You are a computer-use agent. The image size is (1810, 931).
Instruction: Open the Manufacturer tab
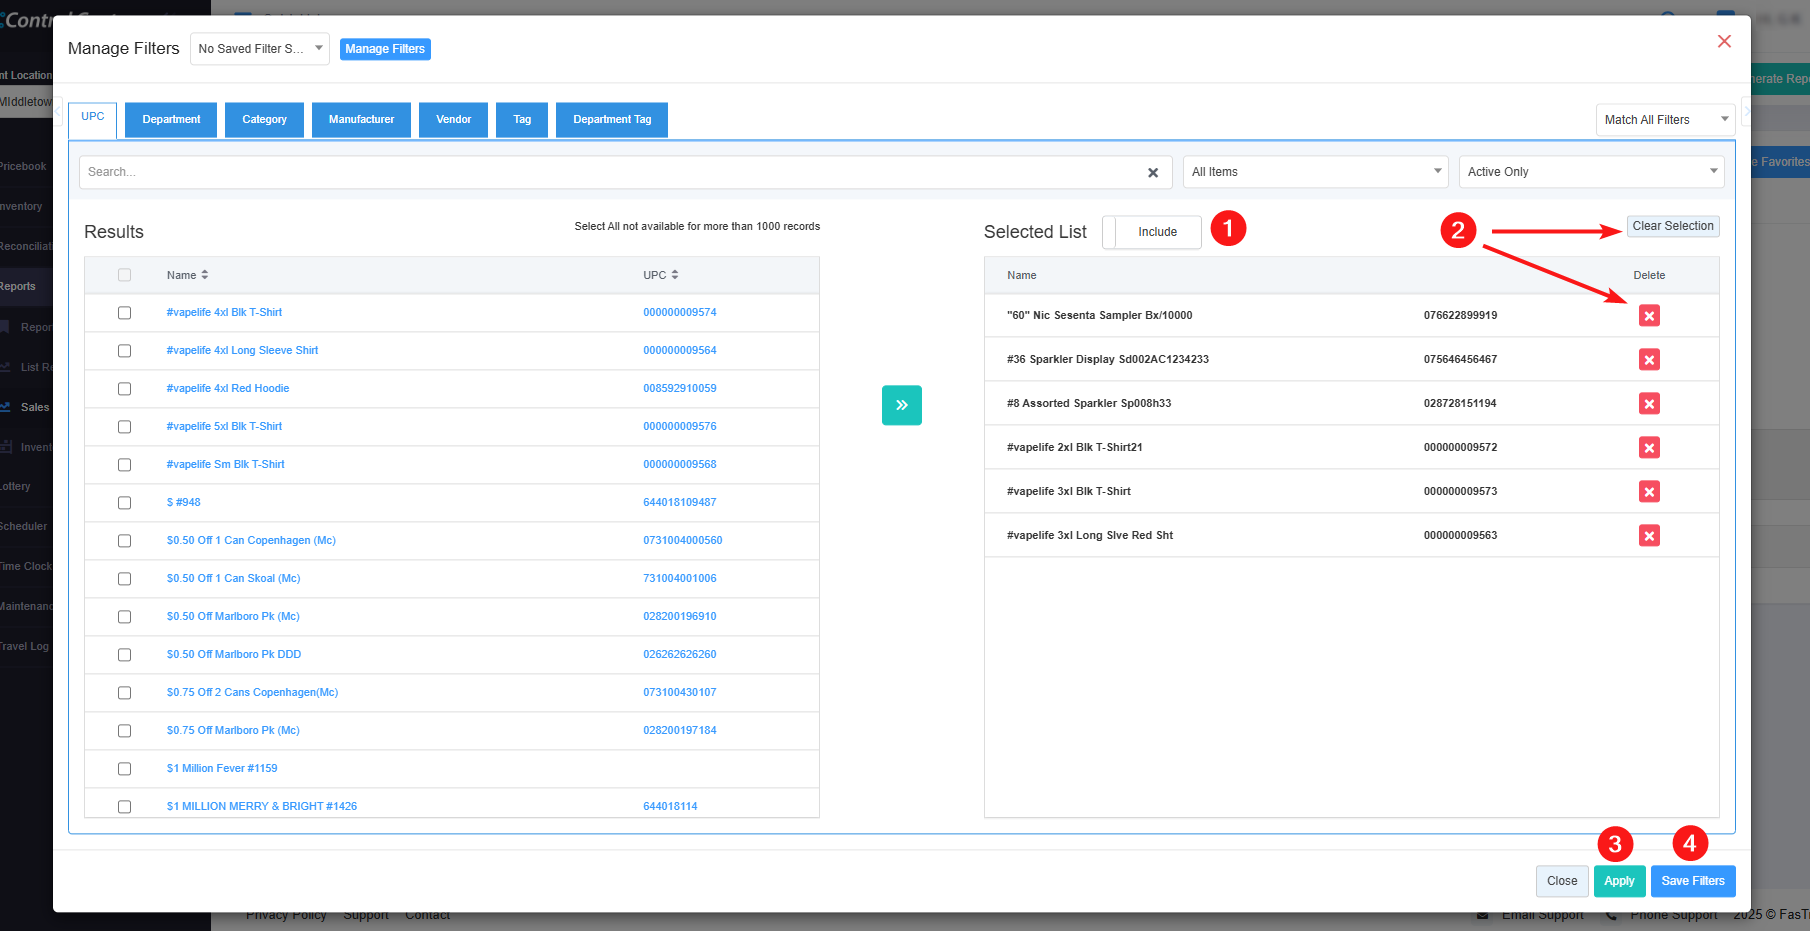coord(361,120)
